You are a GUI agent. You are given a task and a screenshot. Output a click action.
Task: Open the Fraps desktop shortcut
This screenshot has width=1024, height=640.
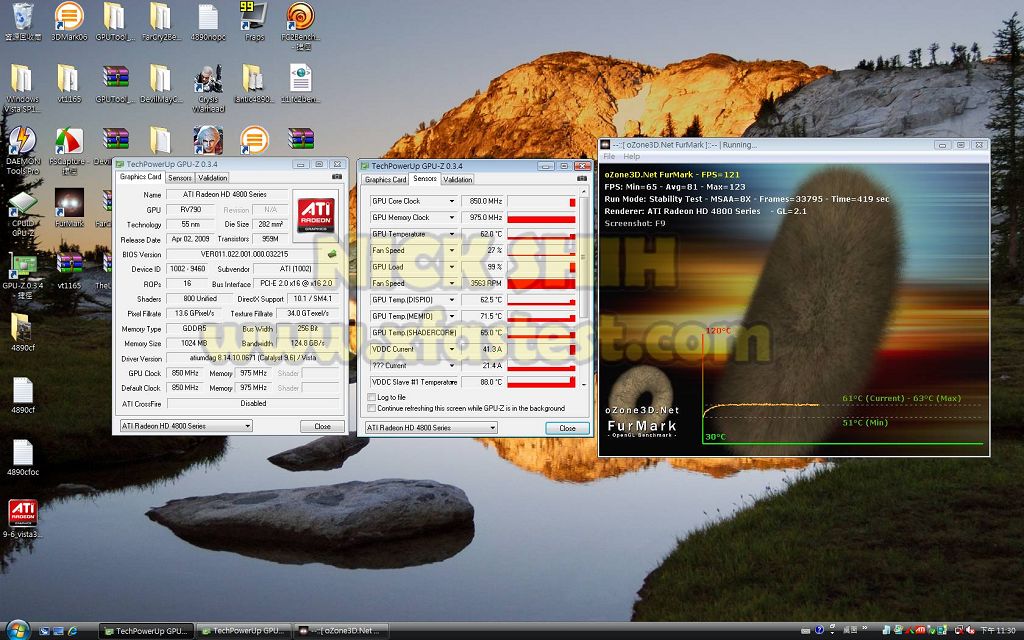pos(253,17)
